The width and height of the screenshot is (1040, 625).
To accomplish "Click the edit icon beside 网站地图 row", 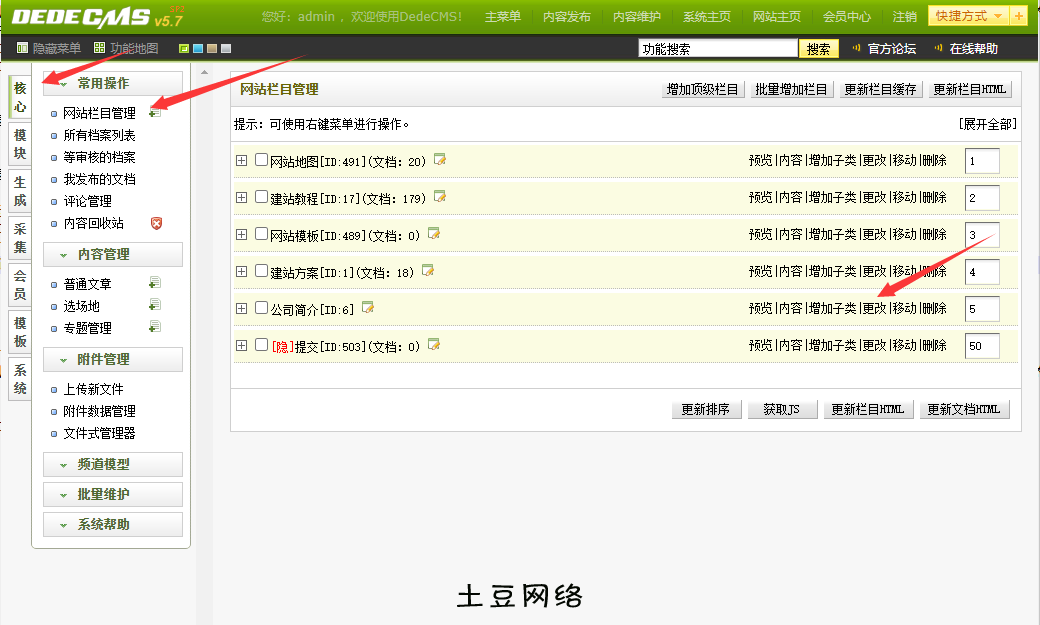I will tap(439, 160).
